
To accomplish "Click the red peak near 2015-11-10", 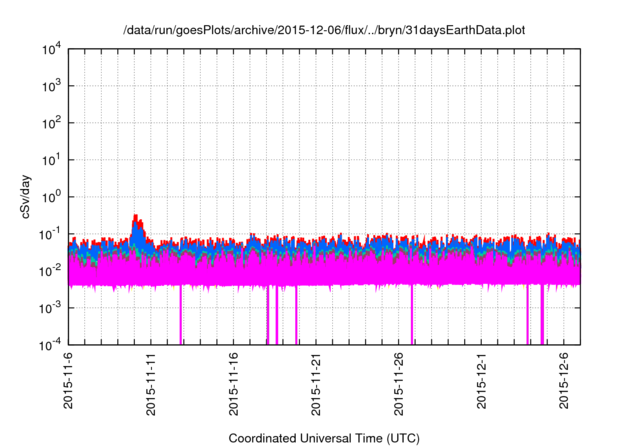I will point(136,218).
